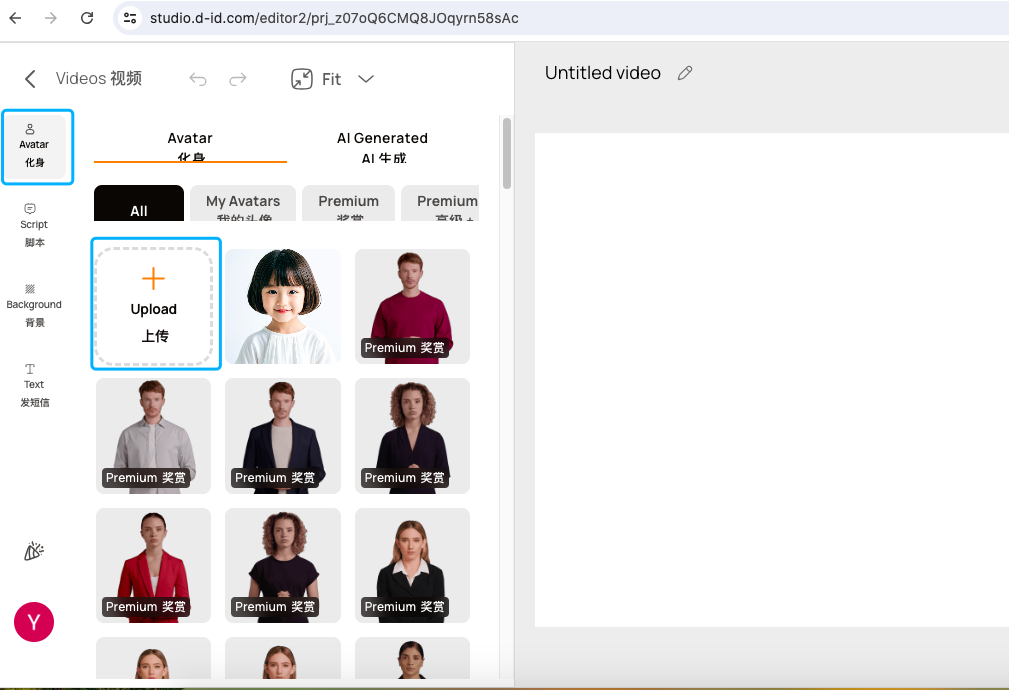Open the Script 脚本 sidebar panel
This screenshot has height=690, width=1009.
[34, 226]
